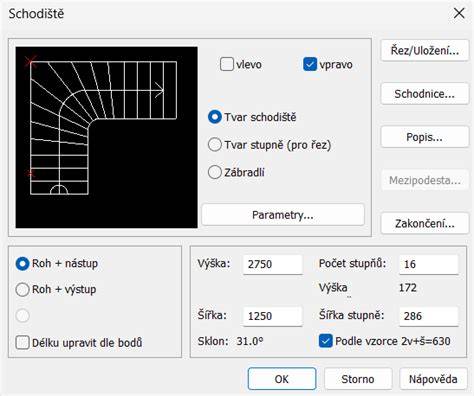Screen dimensions: 474x396
Task: Open Schodnice... settings
Action: pos(425,94)
